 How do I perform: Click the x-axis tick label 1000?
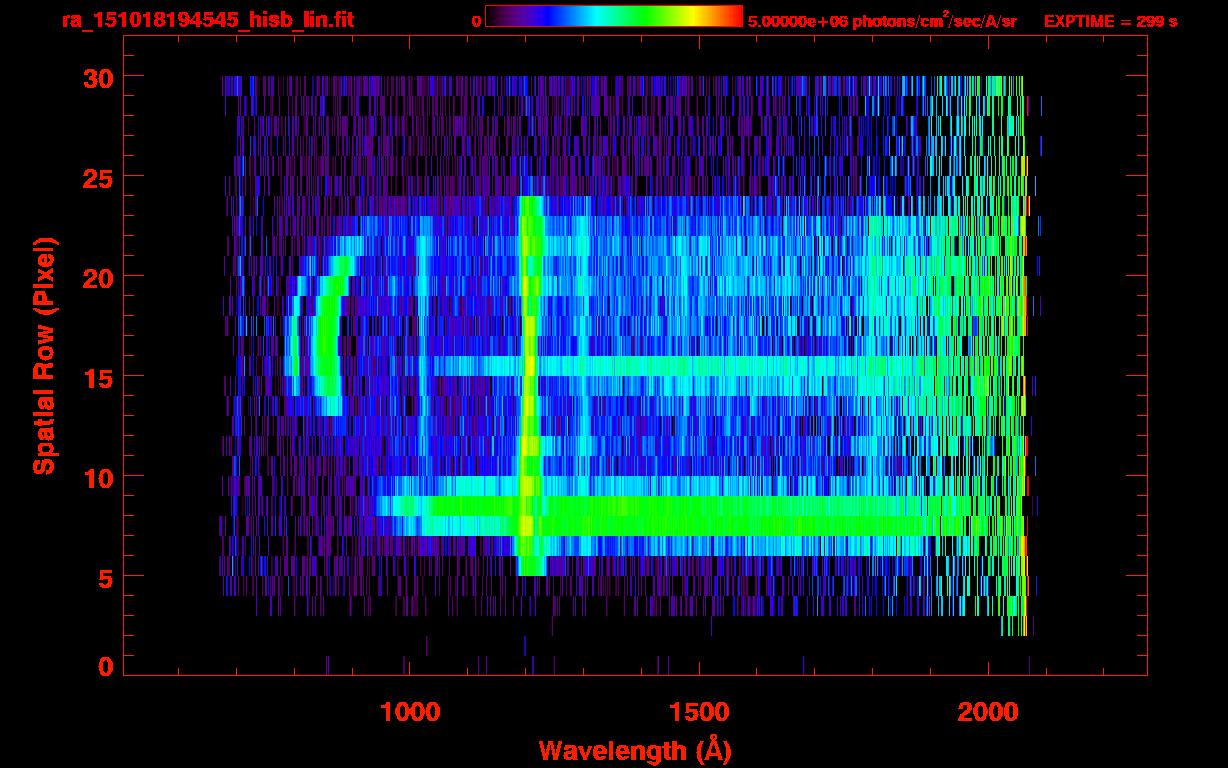(x=409, y=712)
